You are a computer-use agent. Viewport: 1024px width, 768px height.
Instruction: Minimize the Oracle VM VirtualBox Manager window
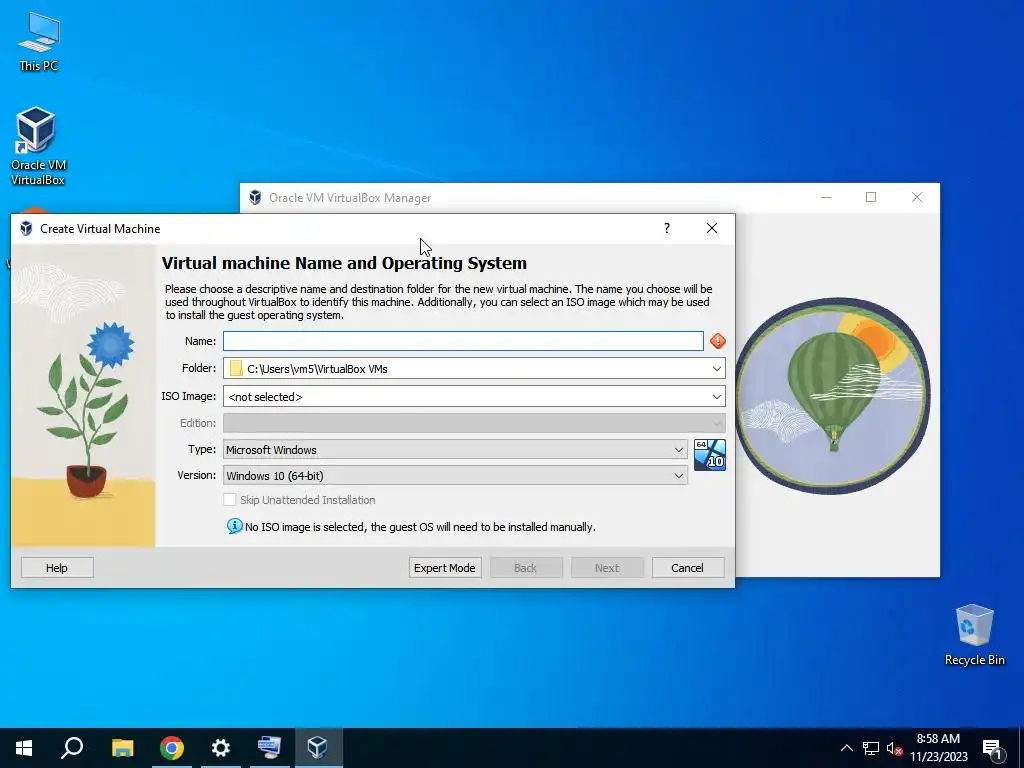point(826,197)
